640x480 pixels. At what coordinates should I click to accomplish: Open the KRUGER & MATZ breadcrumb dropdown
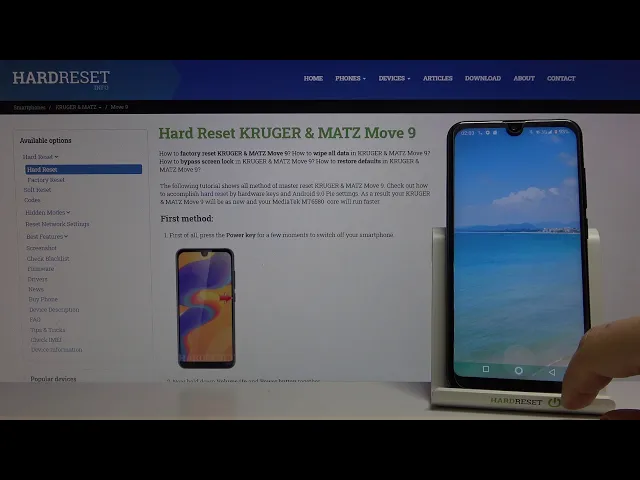click(x=78, y=107)
